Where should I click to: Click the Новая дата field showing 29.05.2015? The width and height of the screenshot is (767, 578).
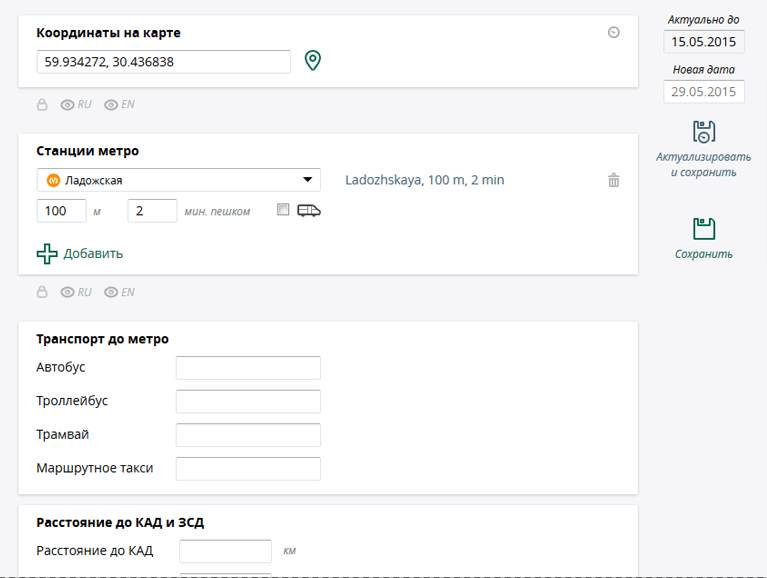pos(704,92)
